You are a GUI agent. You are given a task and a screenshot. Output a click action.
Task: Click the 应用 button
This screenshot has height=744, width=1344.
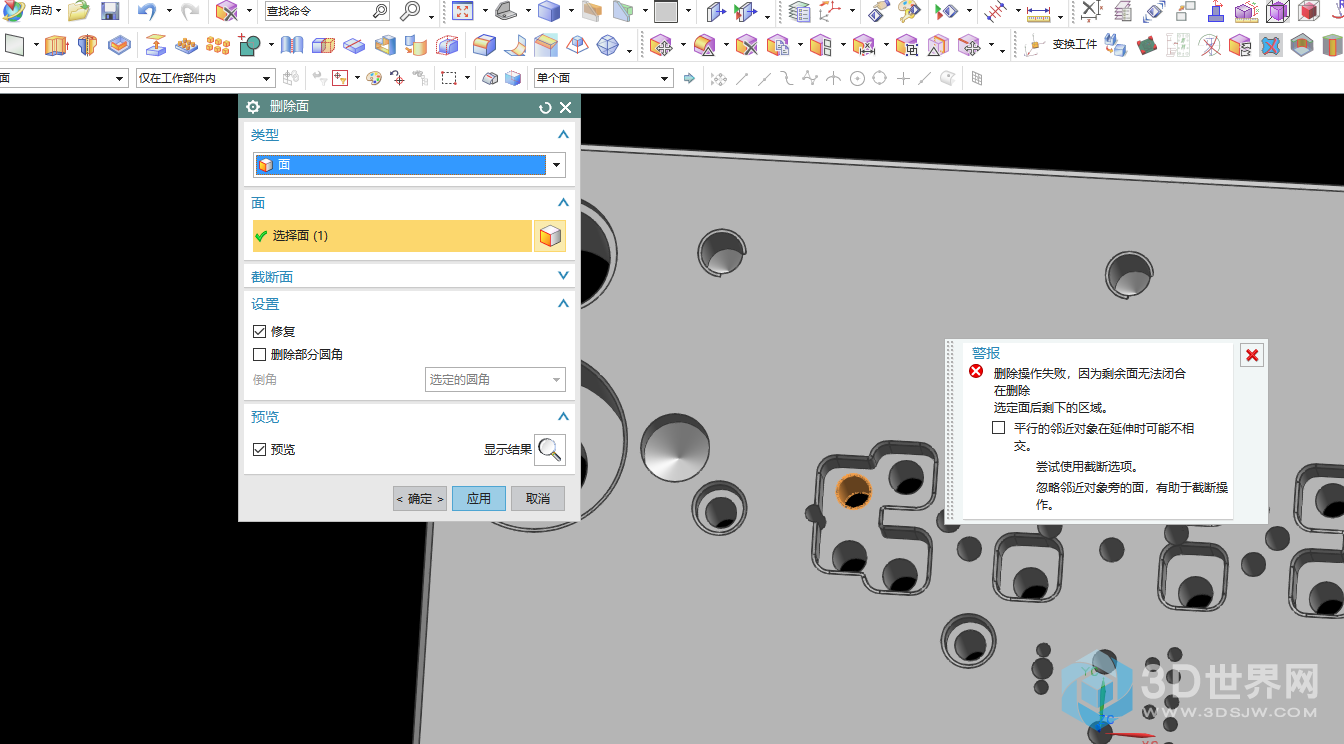click(479, 498)
